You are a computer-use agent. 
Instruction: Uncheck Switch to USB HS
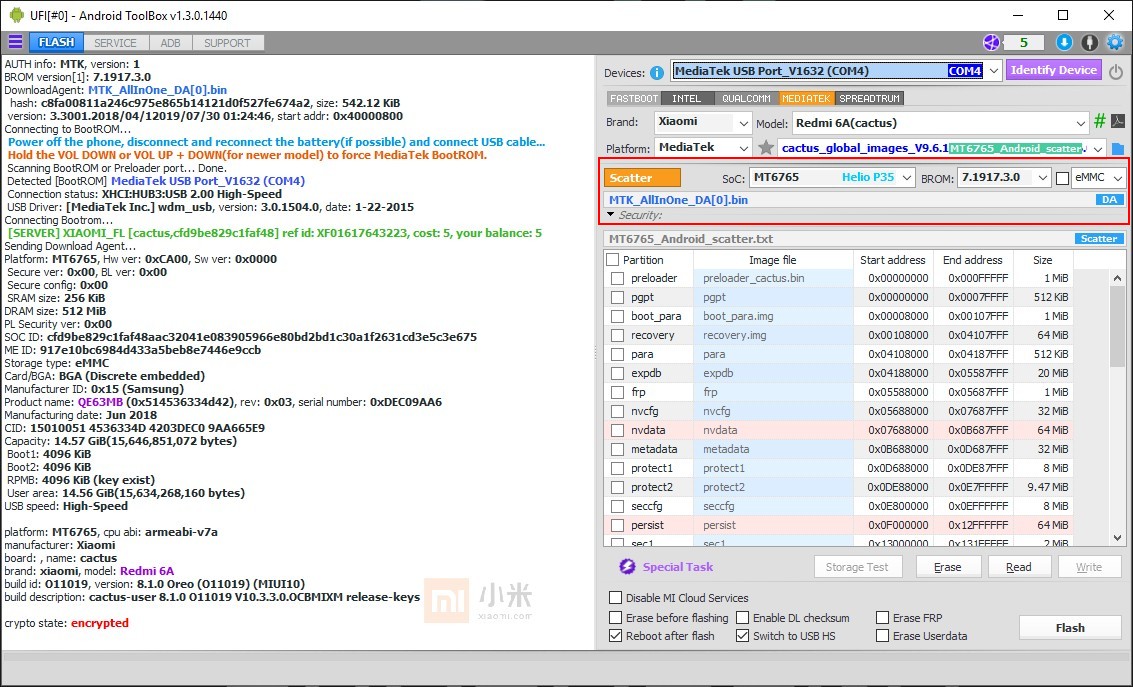point(742,636)
